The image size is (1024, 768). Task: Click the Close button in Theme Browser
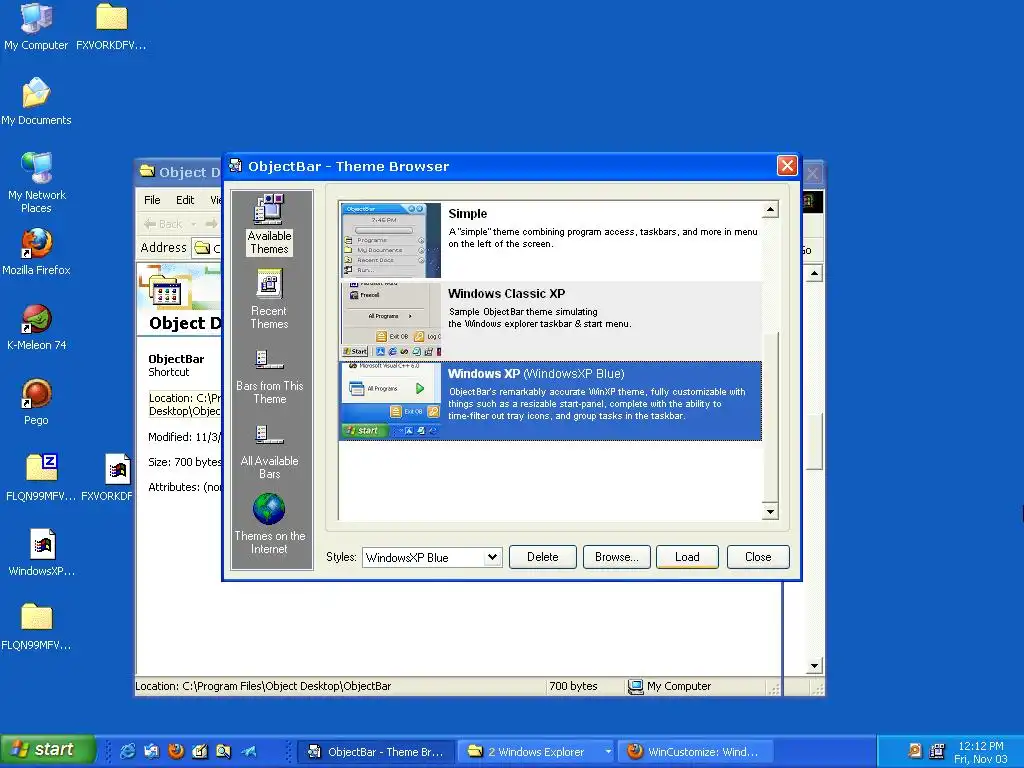[758, 557]
